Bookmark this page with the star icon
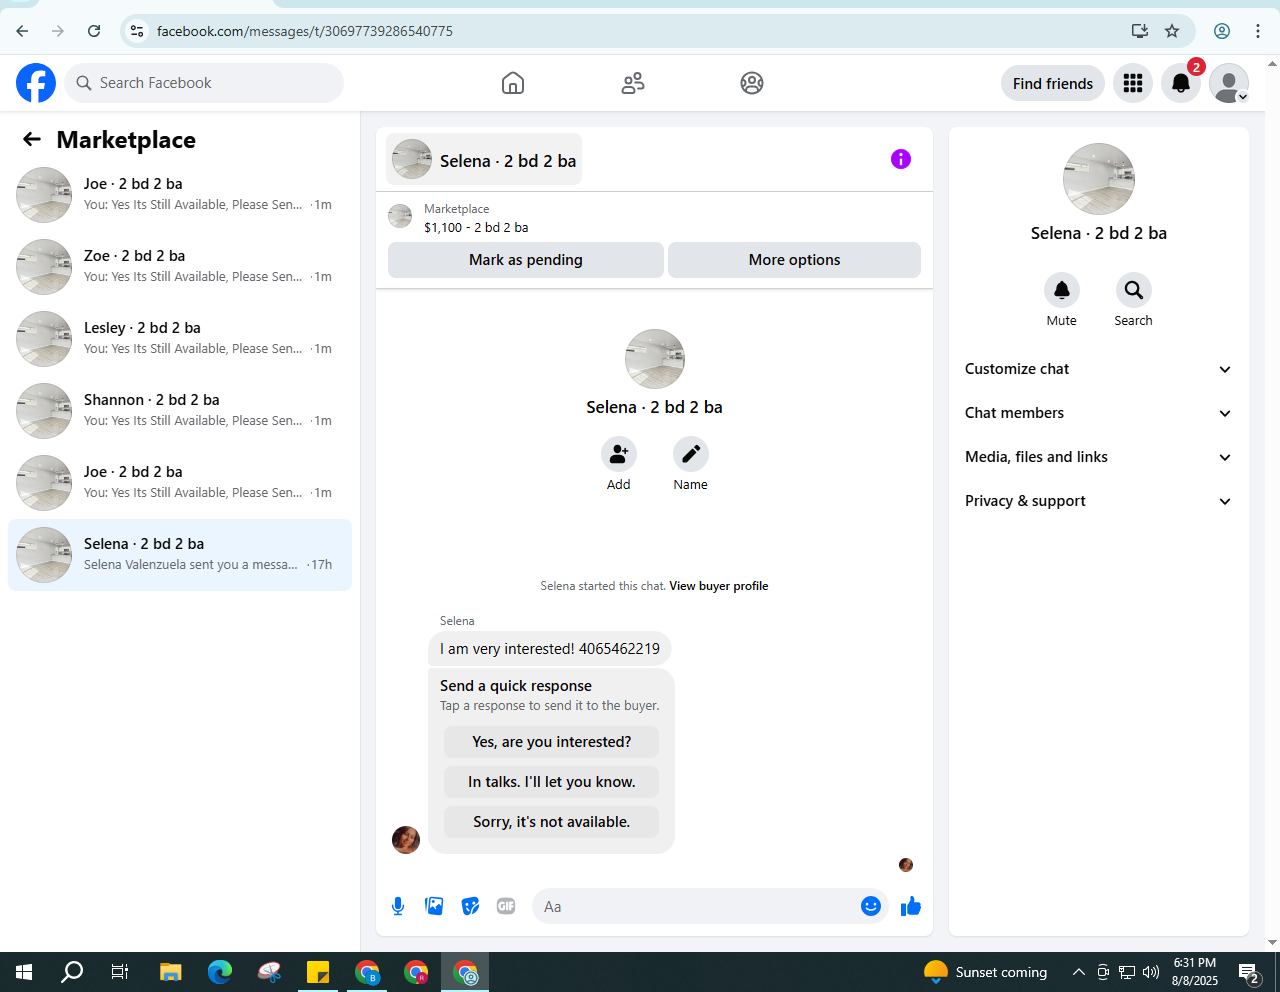Viewport: 1280px width, 992px height. coord(1172,31)
